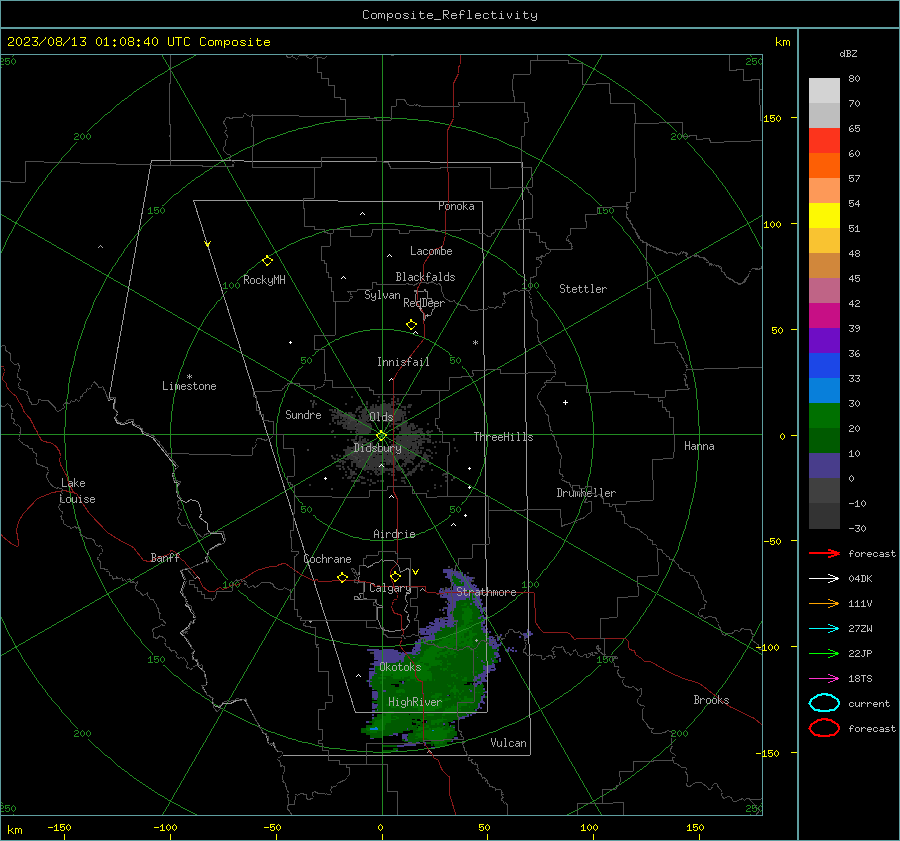The width and height of the screenshot is (900, 841).
Task: Click the Olds city label
Action: coord(381,417)
